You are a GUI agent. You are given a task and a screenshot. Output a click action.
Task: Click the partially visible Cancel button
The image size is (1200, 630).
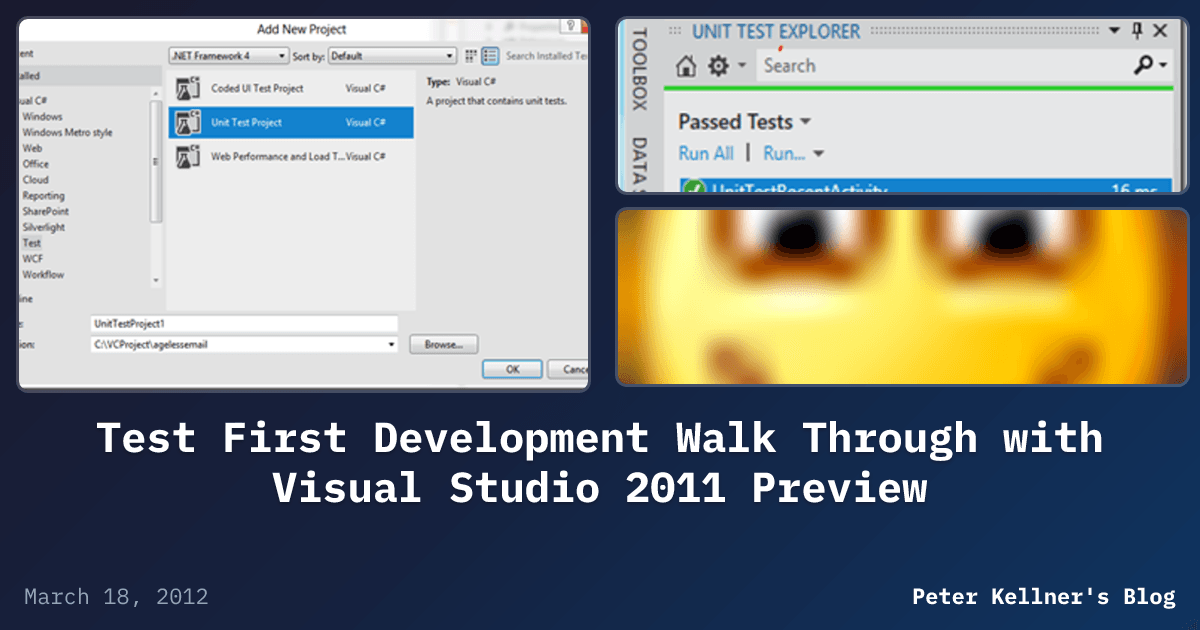click(x=570, y=369)
